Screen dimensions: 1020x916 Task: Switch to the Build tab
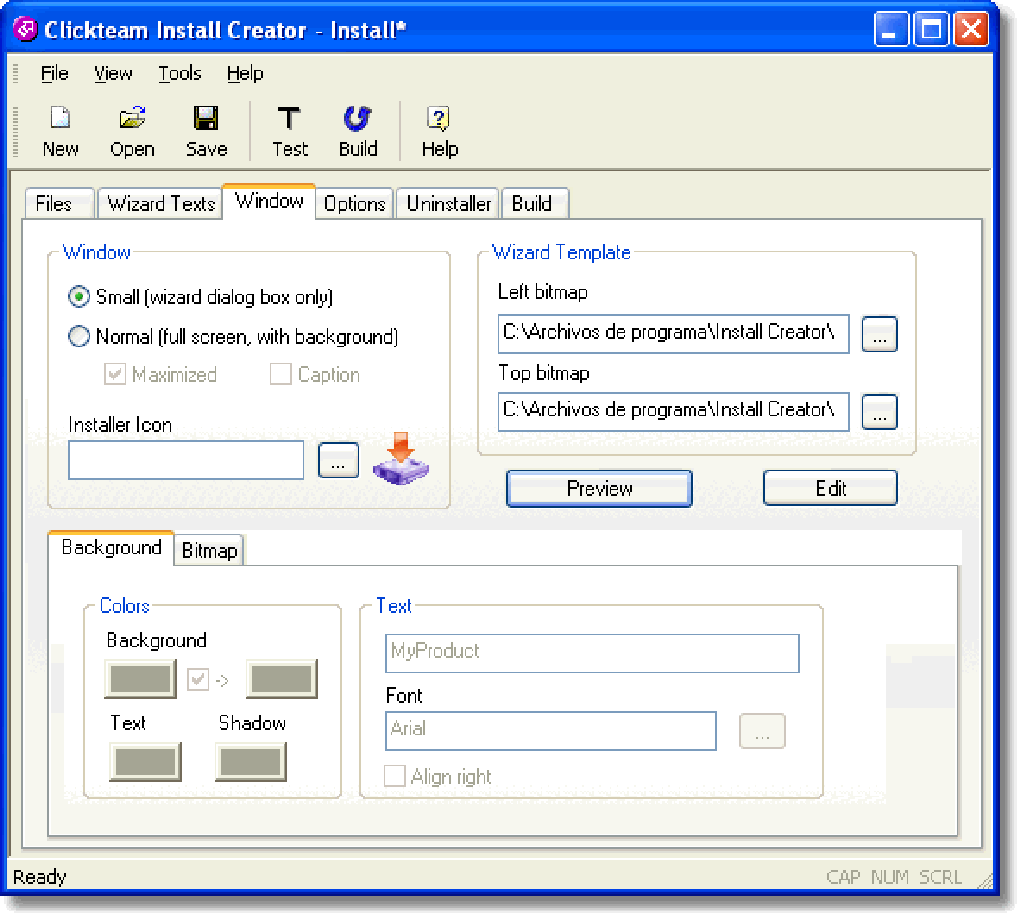(535, 204)
